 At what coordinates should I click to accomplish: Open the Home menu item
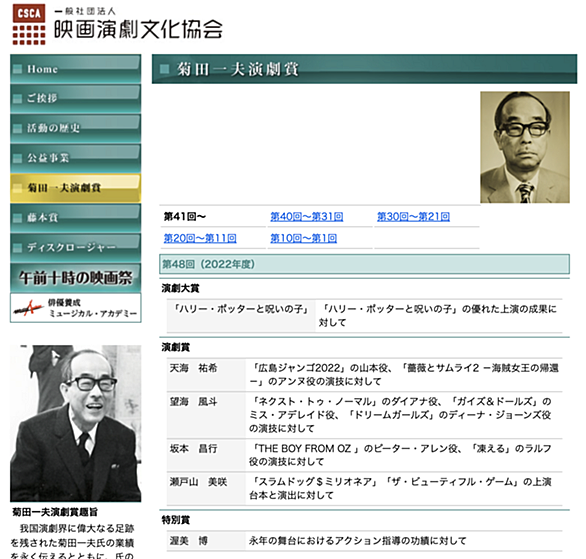click(75, 69)
